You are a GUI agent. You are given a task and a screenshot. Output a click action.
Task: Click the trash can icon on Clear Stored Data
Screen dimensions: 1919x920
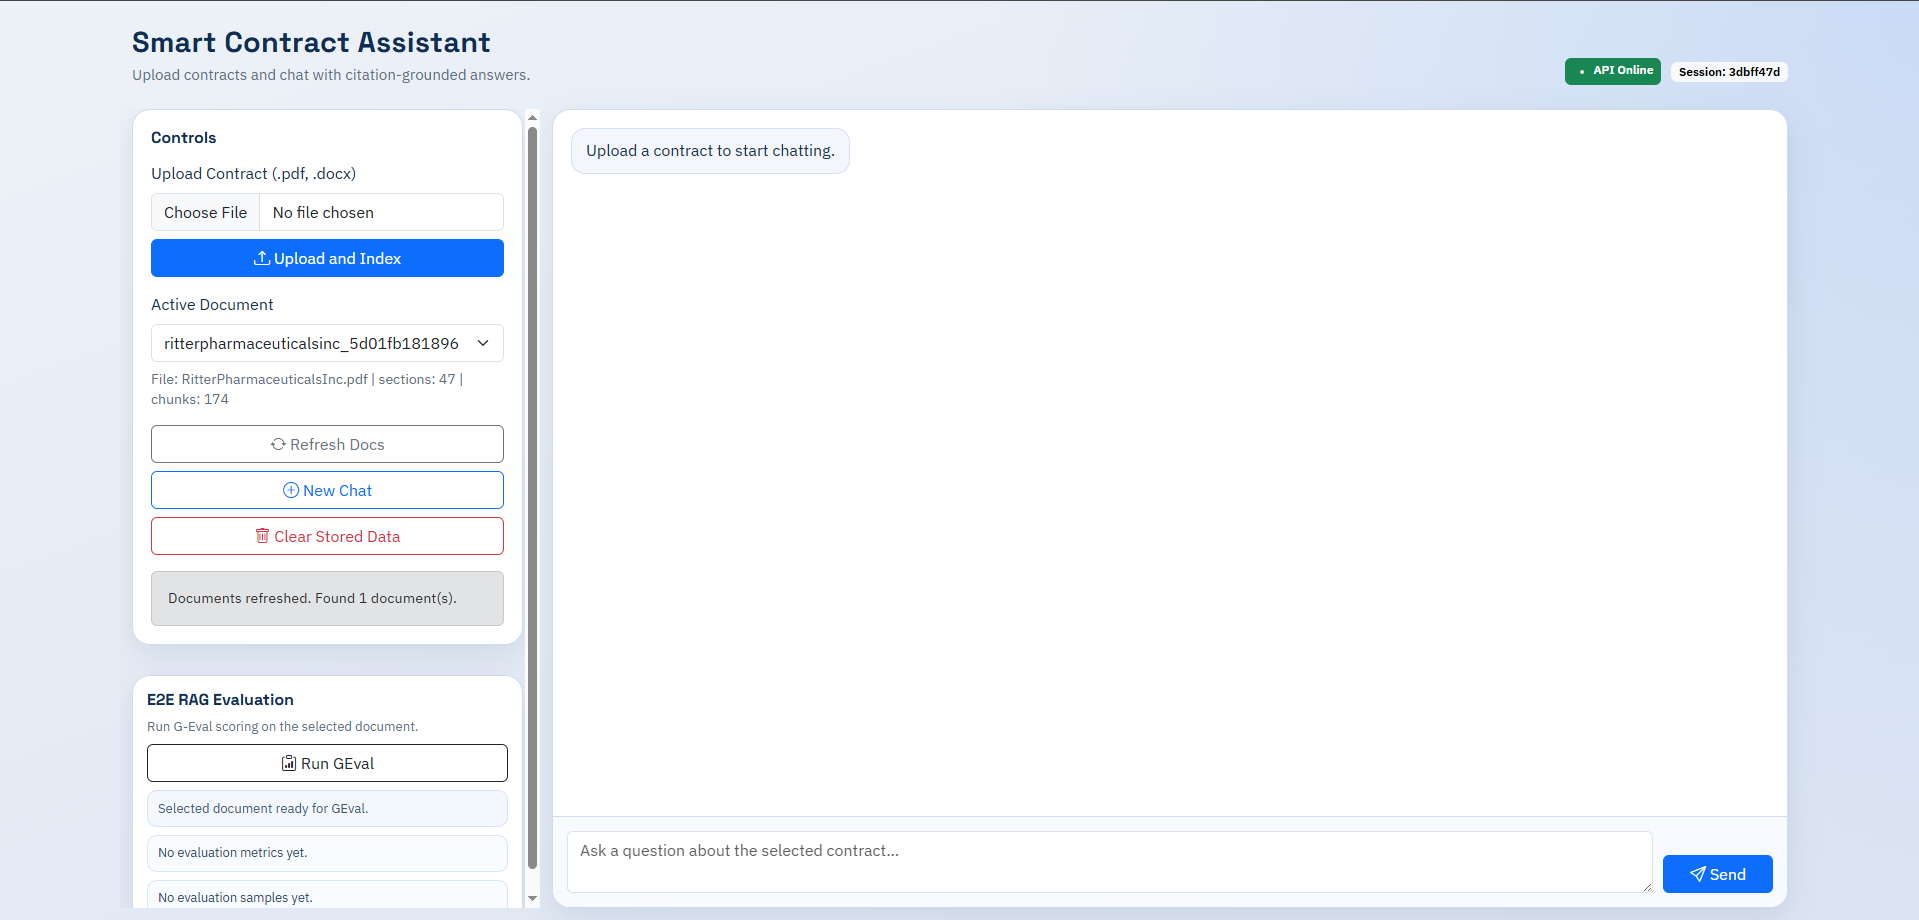coord(262,536)
